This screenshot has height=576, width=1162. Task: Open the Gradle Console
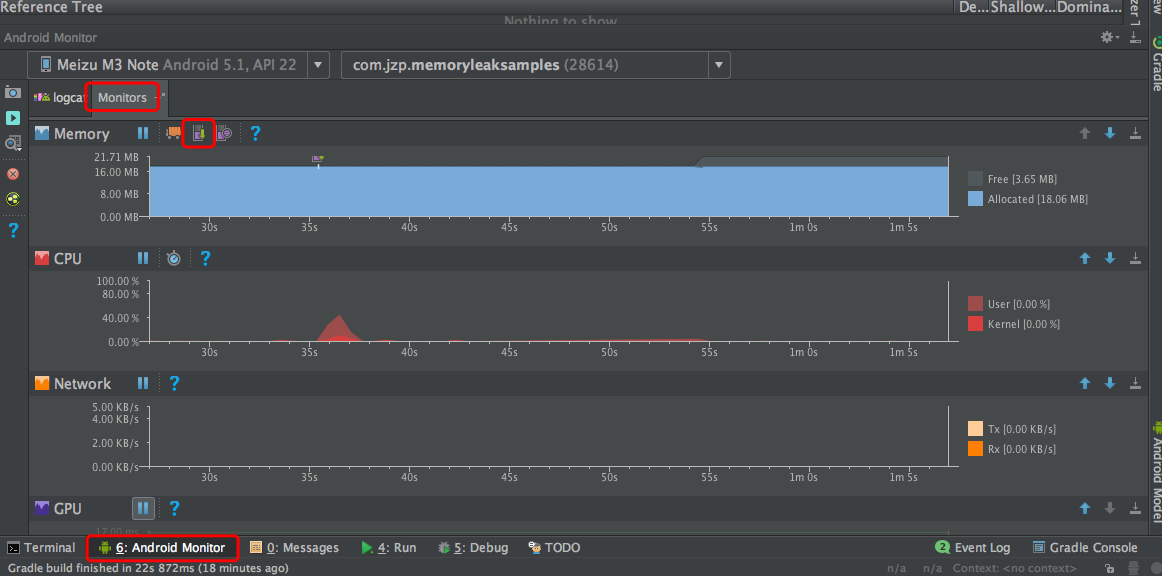point(1085,547)
